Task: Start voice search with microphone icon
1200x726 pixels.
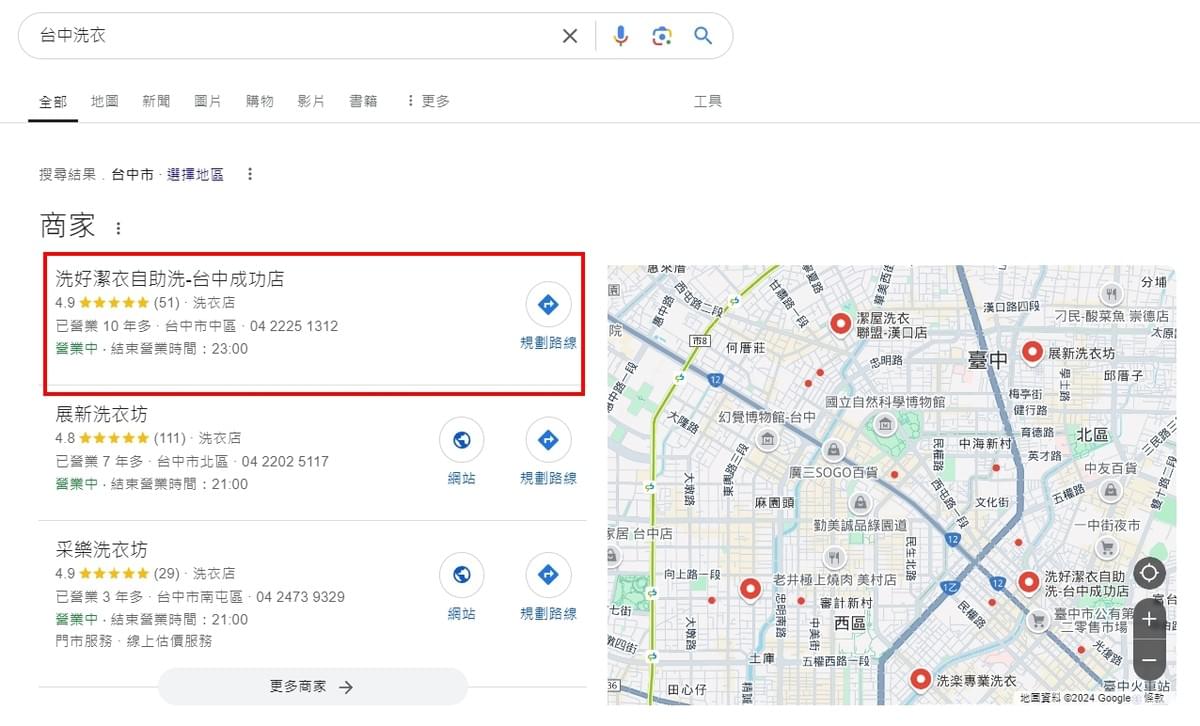Action: click(621, 36)
